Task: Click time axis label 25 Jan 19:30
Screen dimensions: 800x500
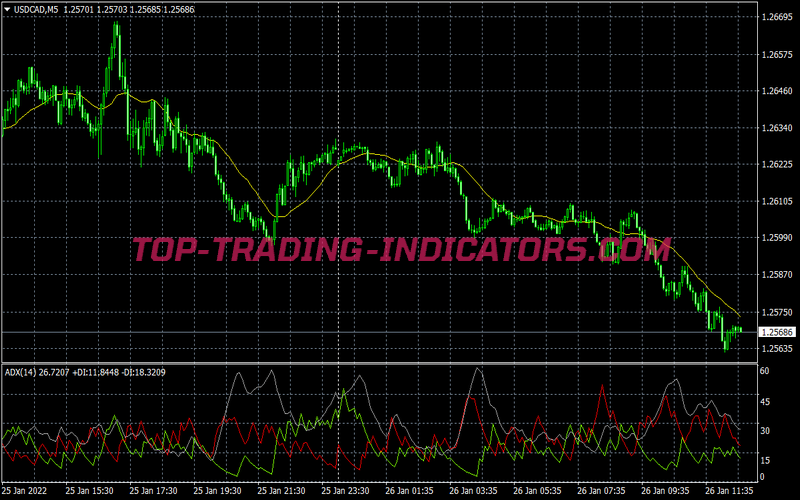Action: pos(217,491)
